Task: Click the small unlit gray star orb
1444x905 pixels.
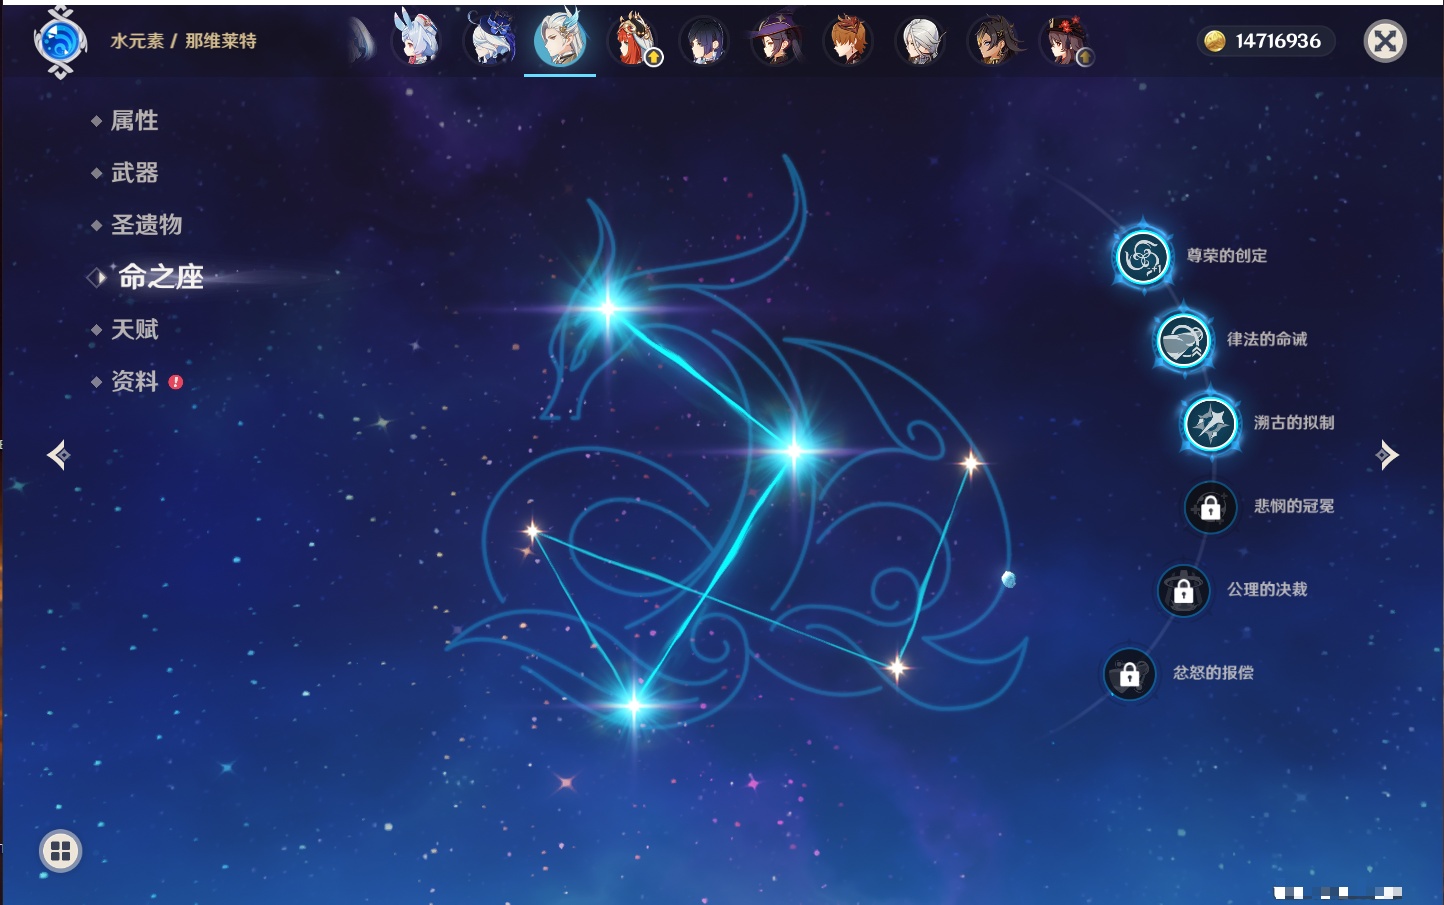Action: pos(1008,579)
